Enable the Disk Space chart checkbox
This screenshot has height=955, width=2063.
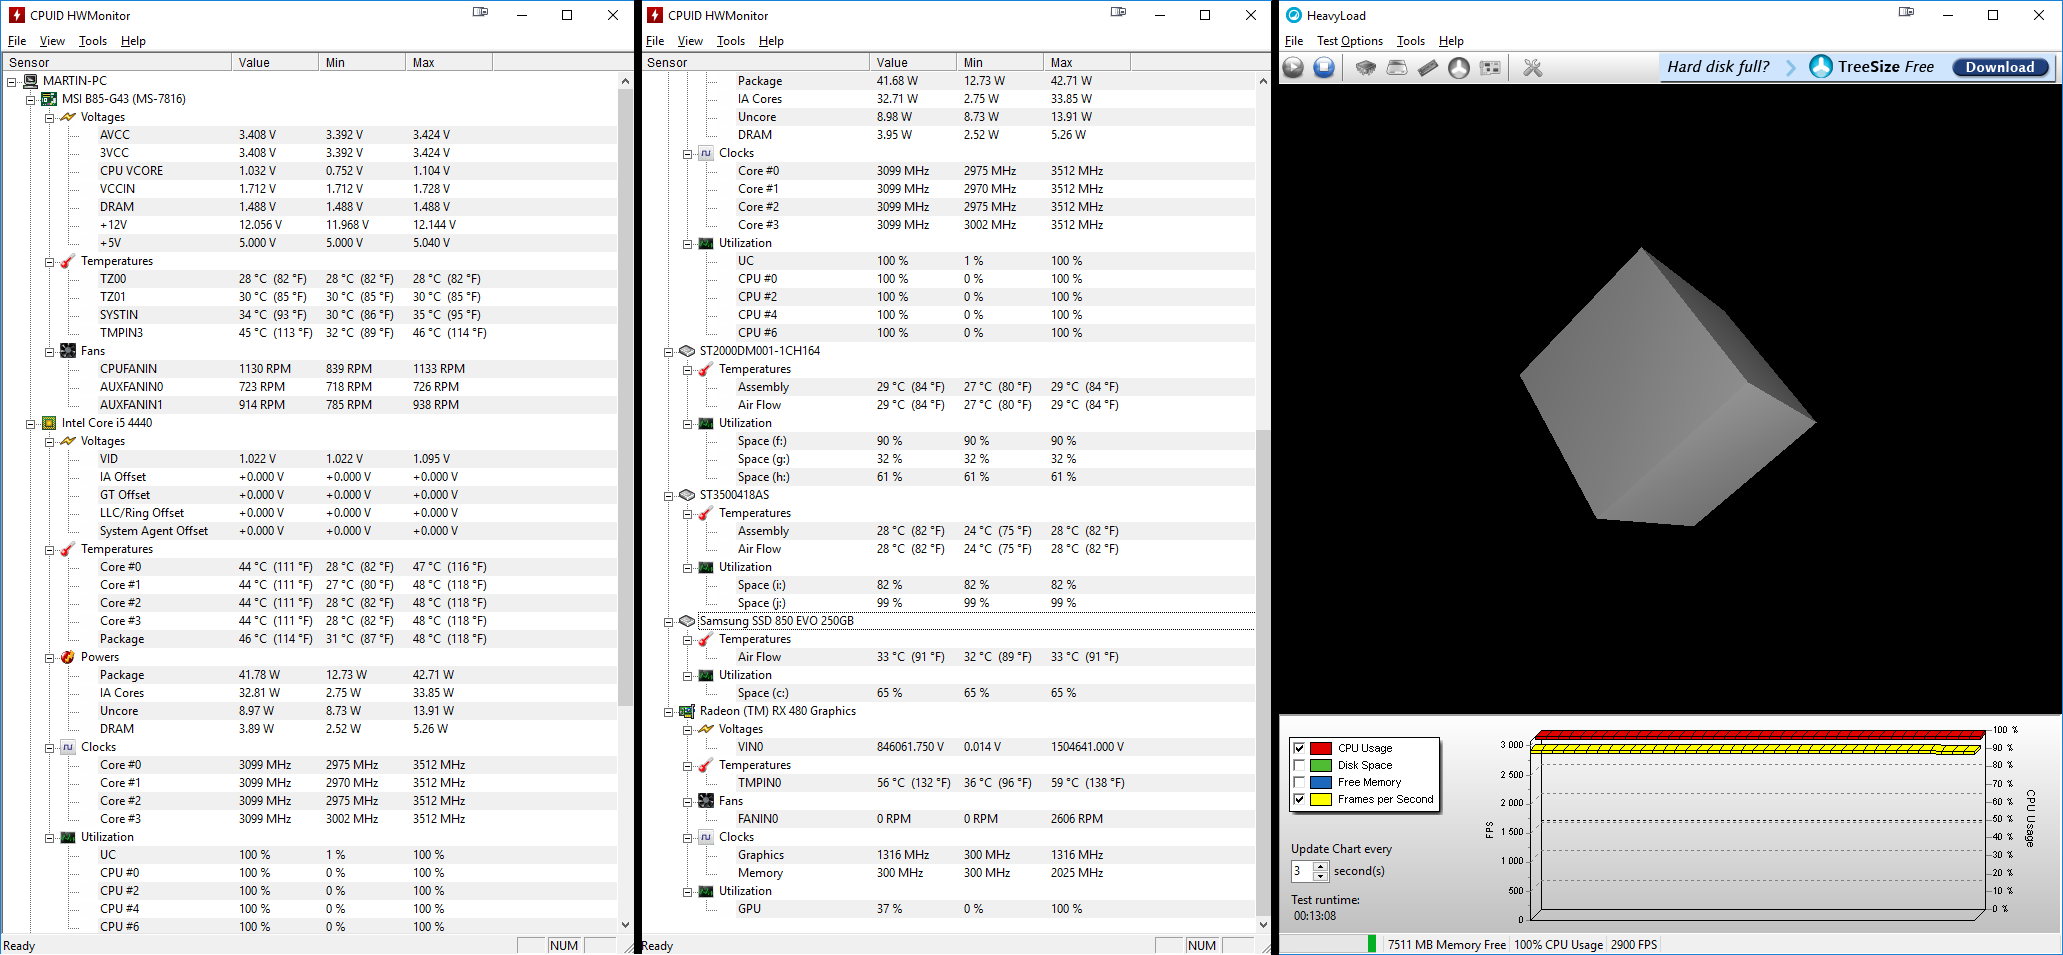pyautogui.click(x=1299, y=765)
